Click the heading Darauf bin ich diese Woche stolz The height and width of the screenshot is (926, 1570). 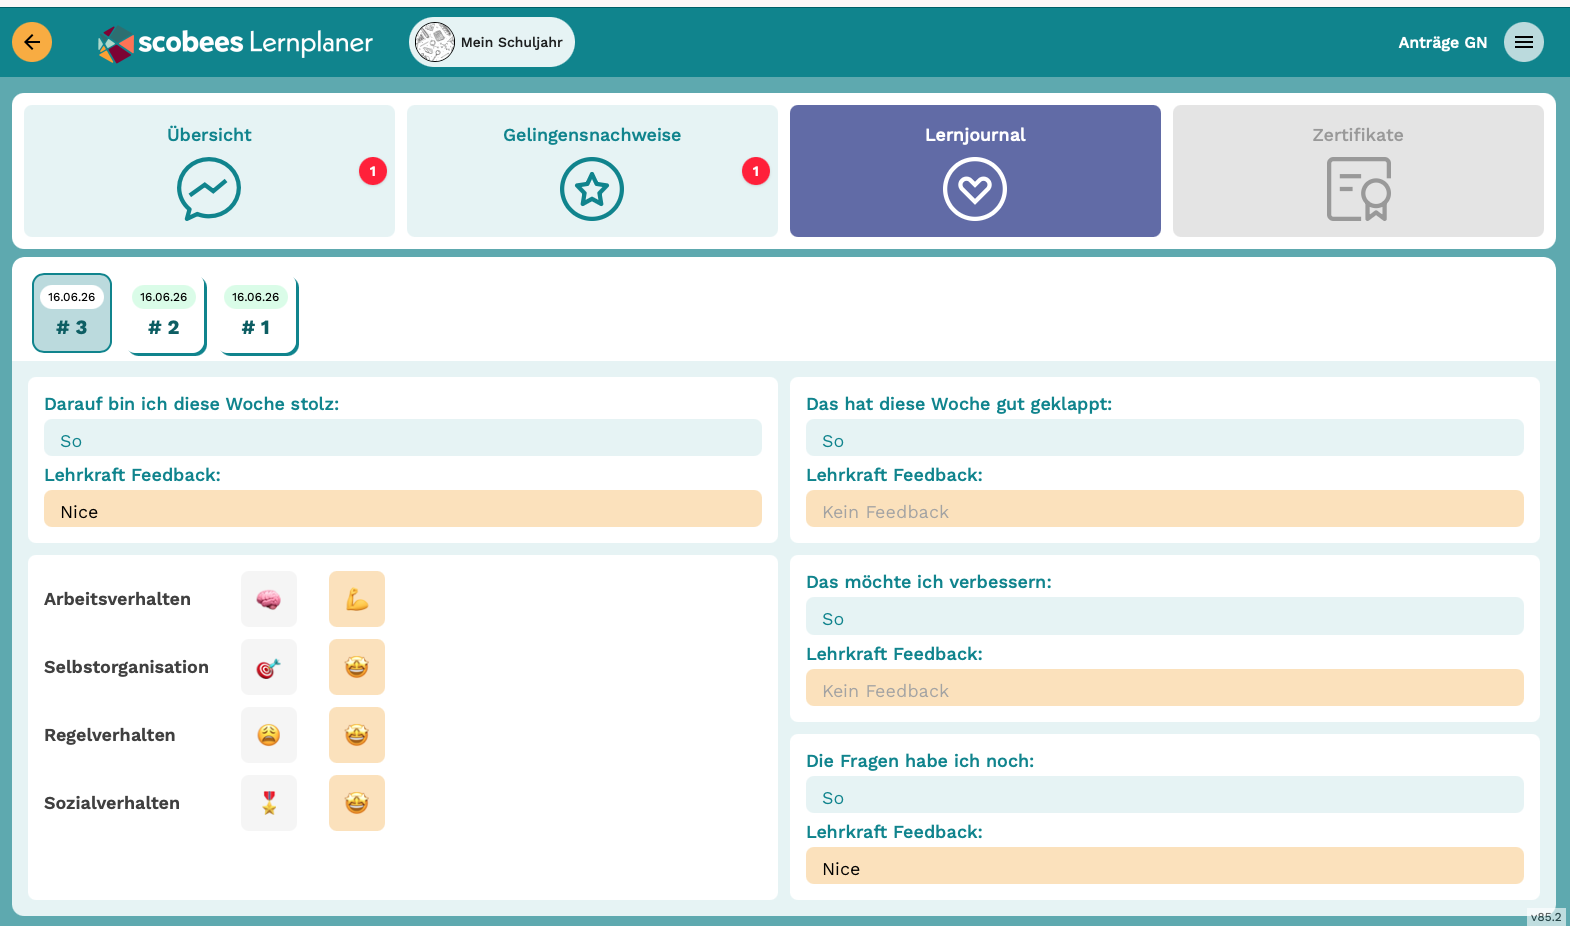click(x=192, y=404)
